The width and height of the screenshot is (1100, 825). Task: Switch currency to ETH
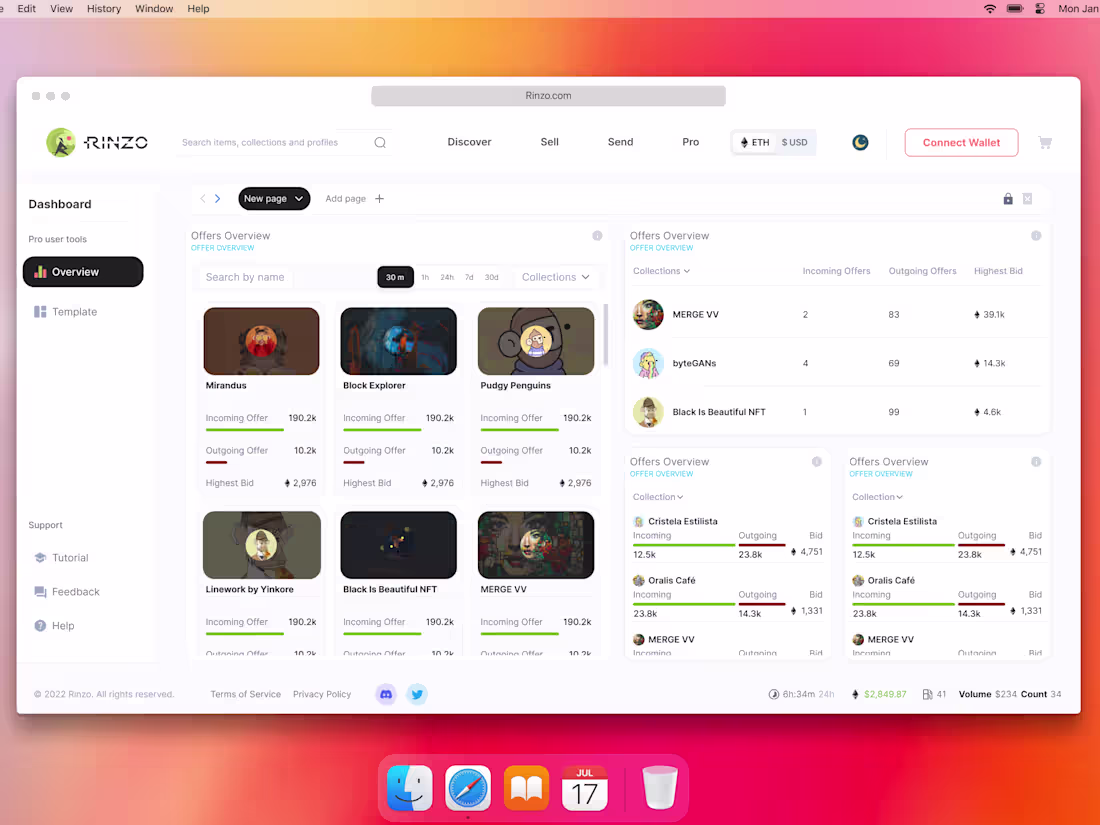[x=755, y=142]
